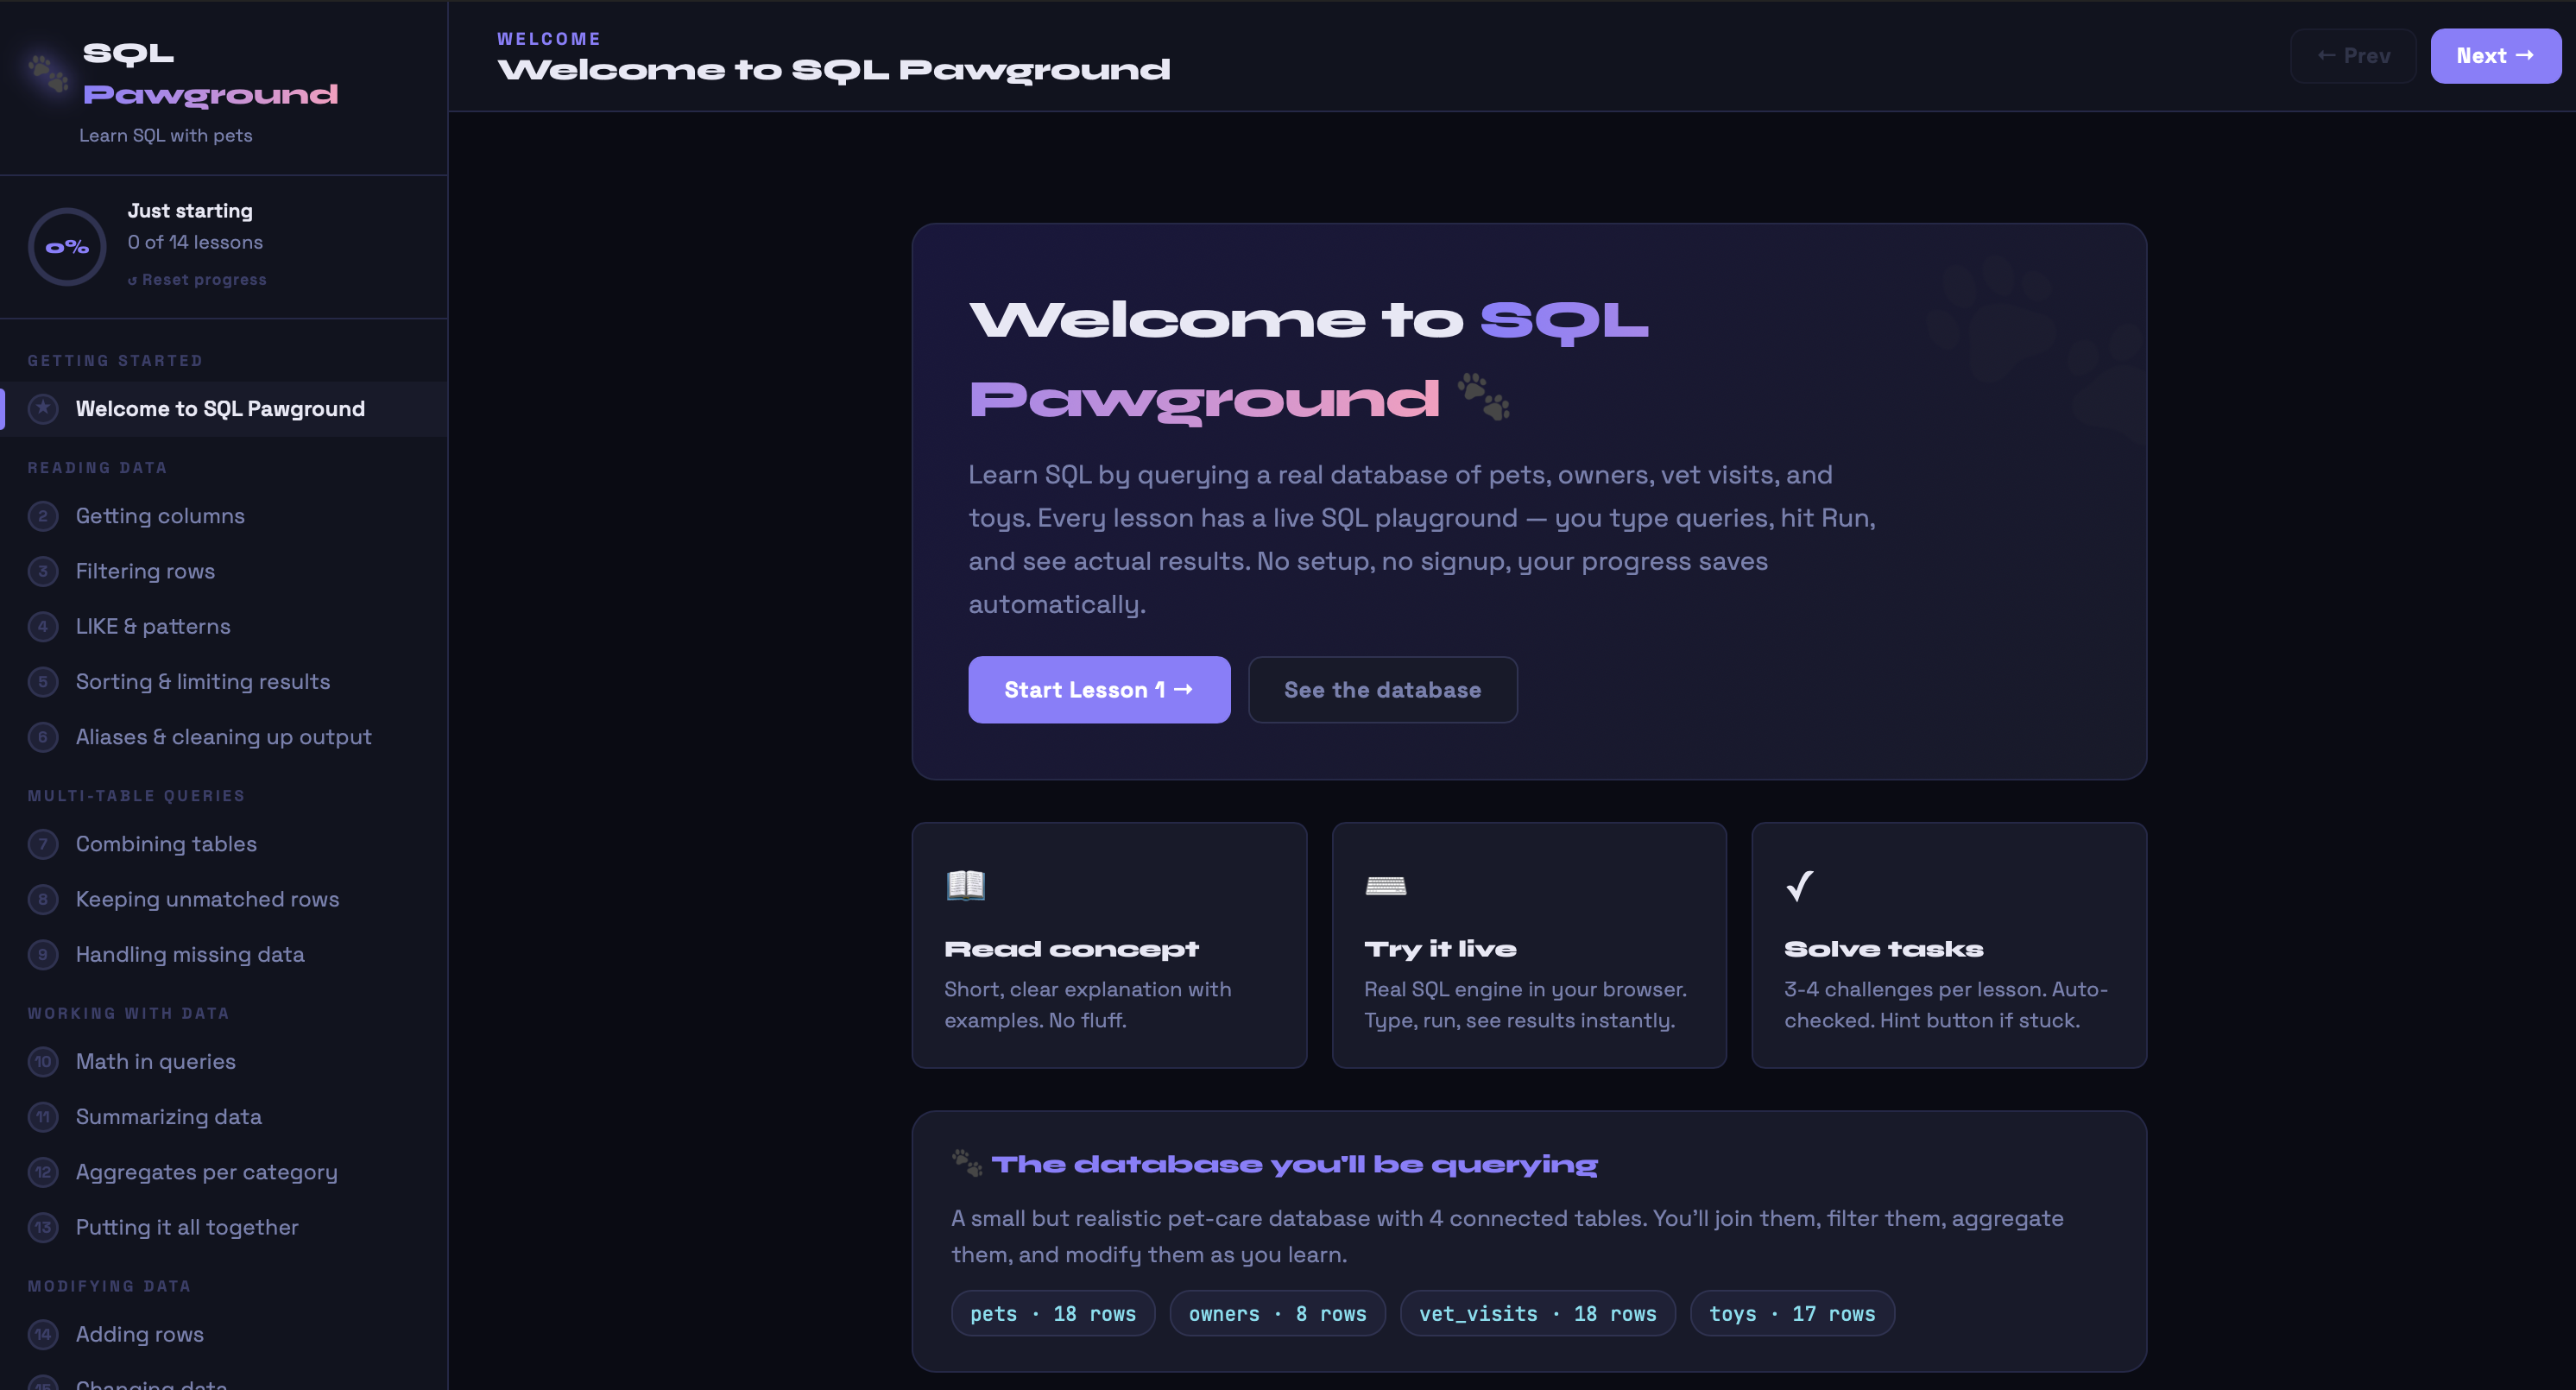
Task: Open lesson 12 Aggregates per category
Action: tap(224, 1172)
